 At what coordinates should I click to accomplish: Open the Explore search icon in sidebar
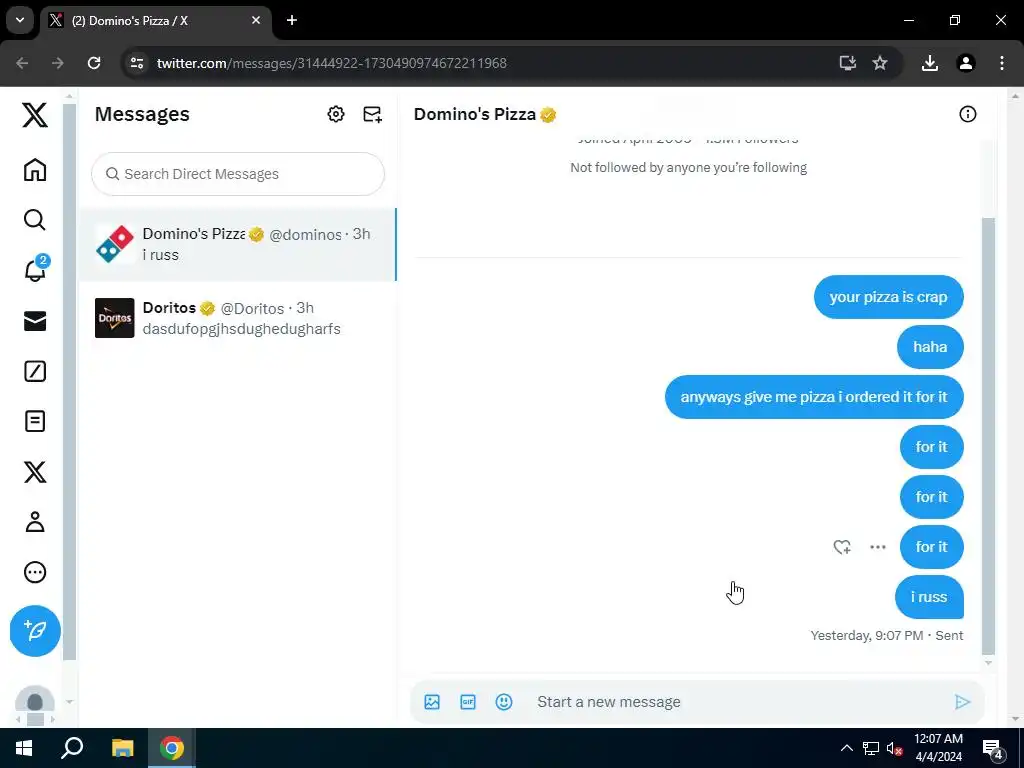(x=35, y=220)
